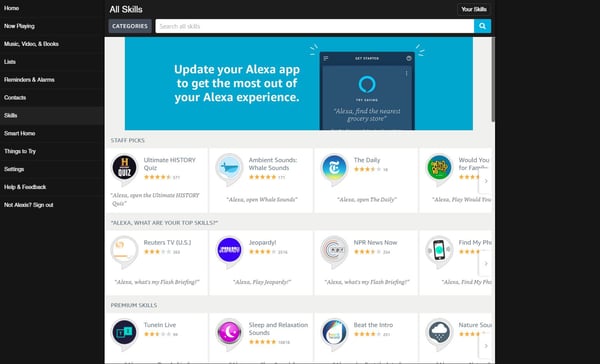Open NPR News Now title link
Screen dimensions: 600x364
tap(375, 242)
